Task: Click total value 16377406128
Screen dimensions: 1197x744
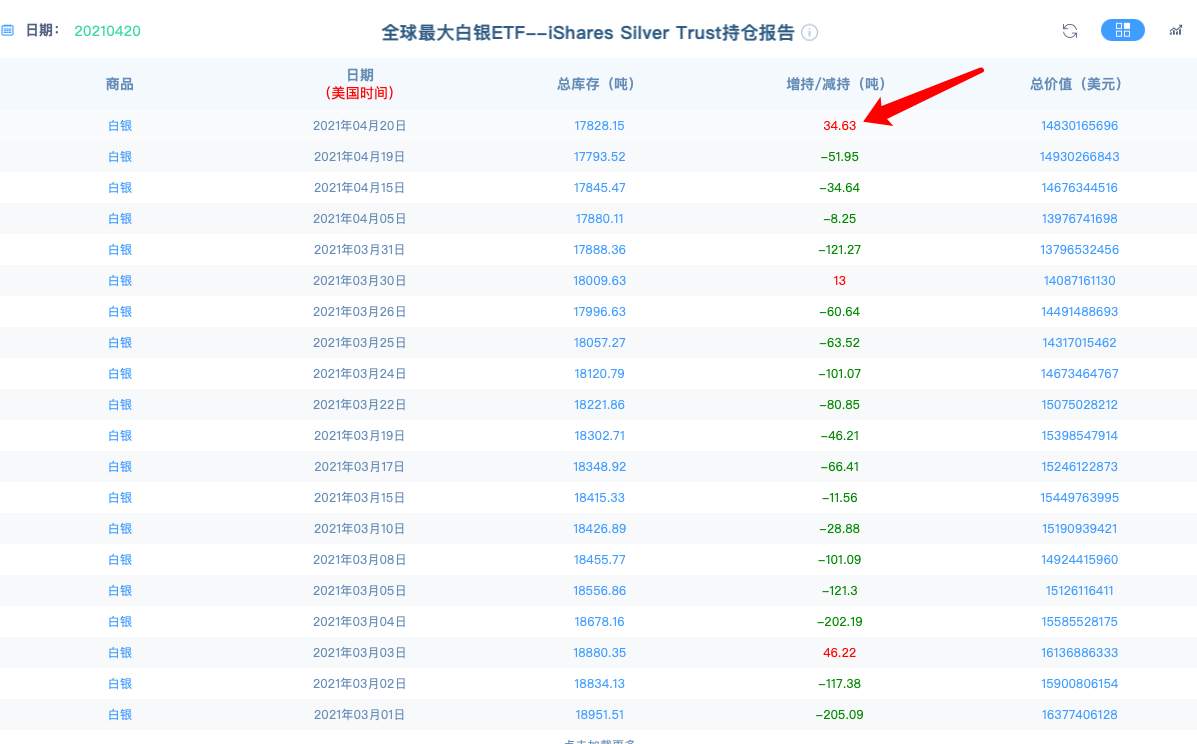Action: point(1079,714)
